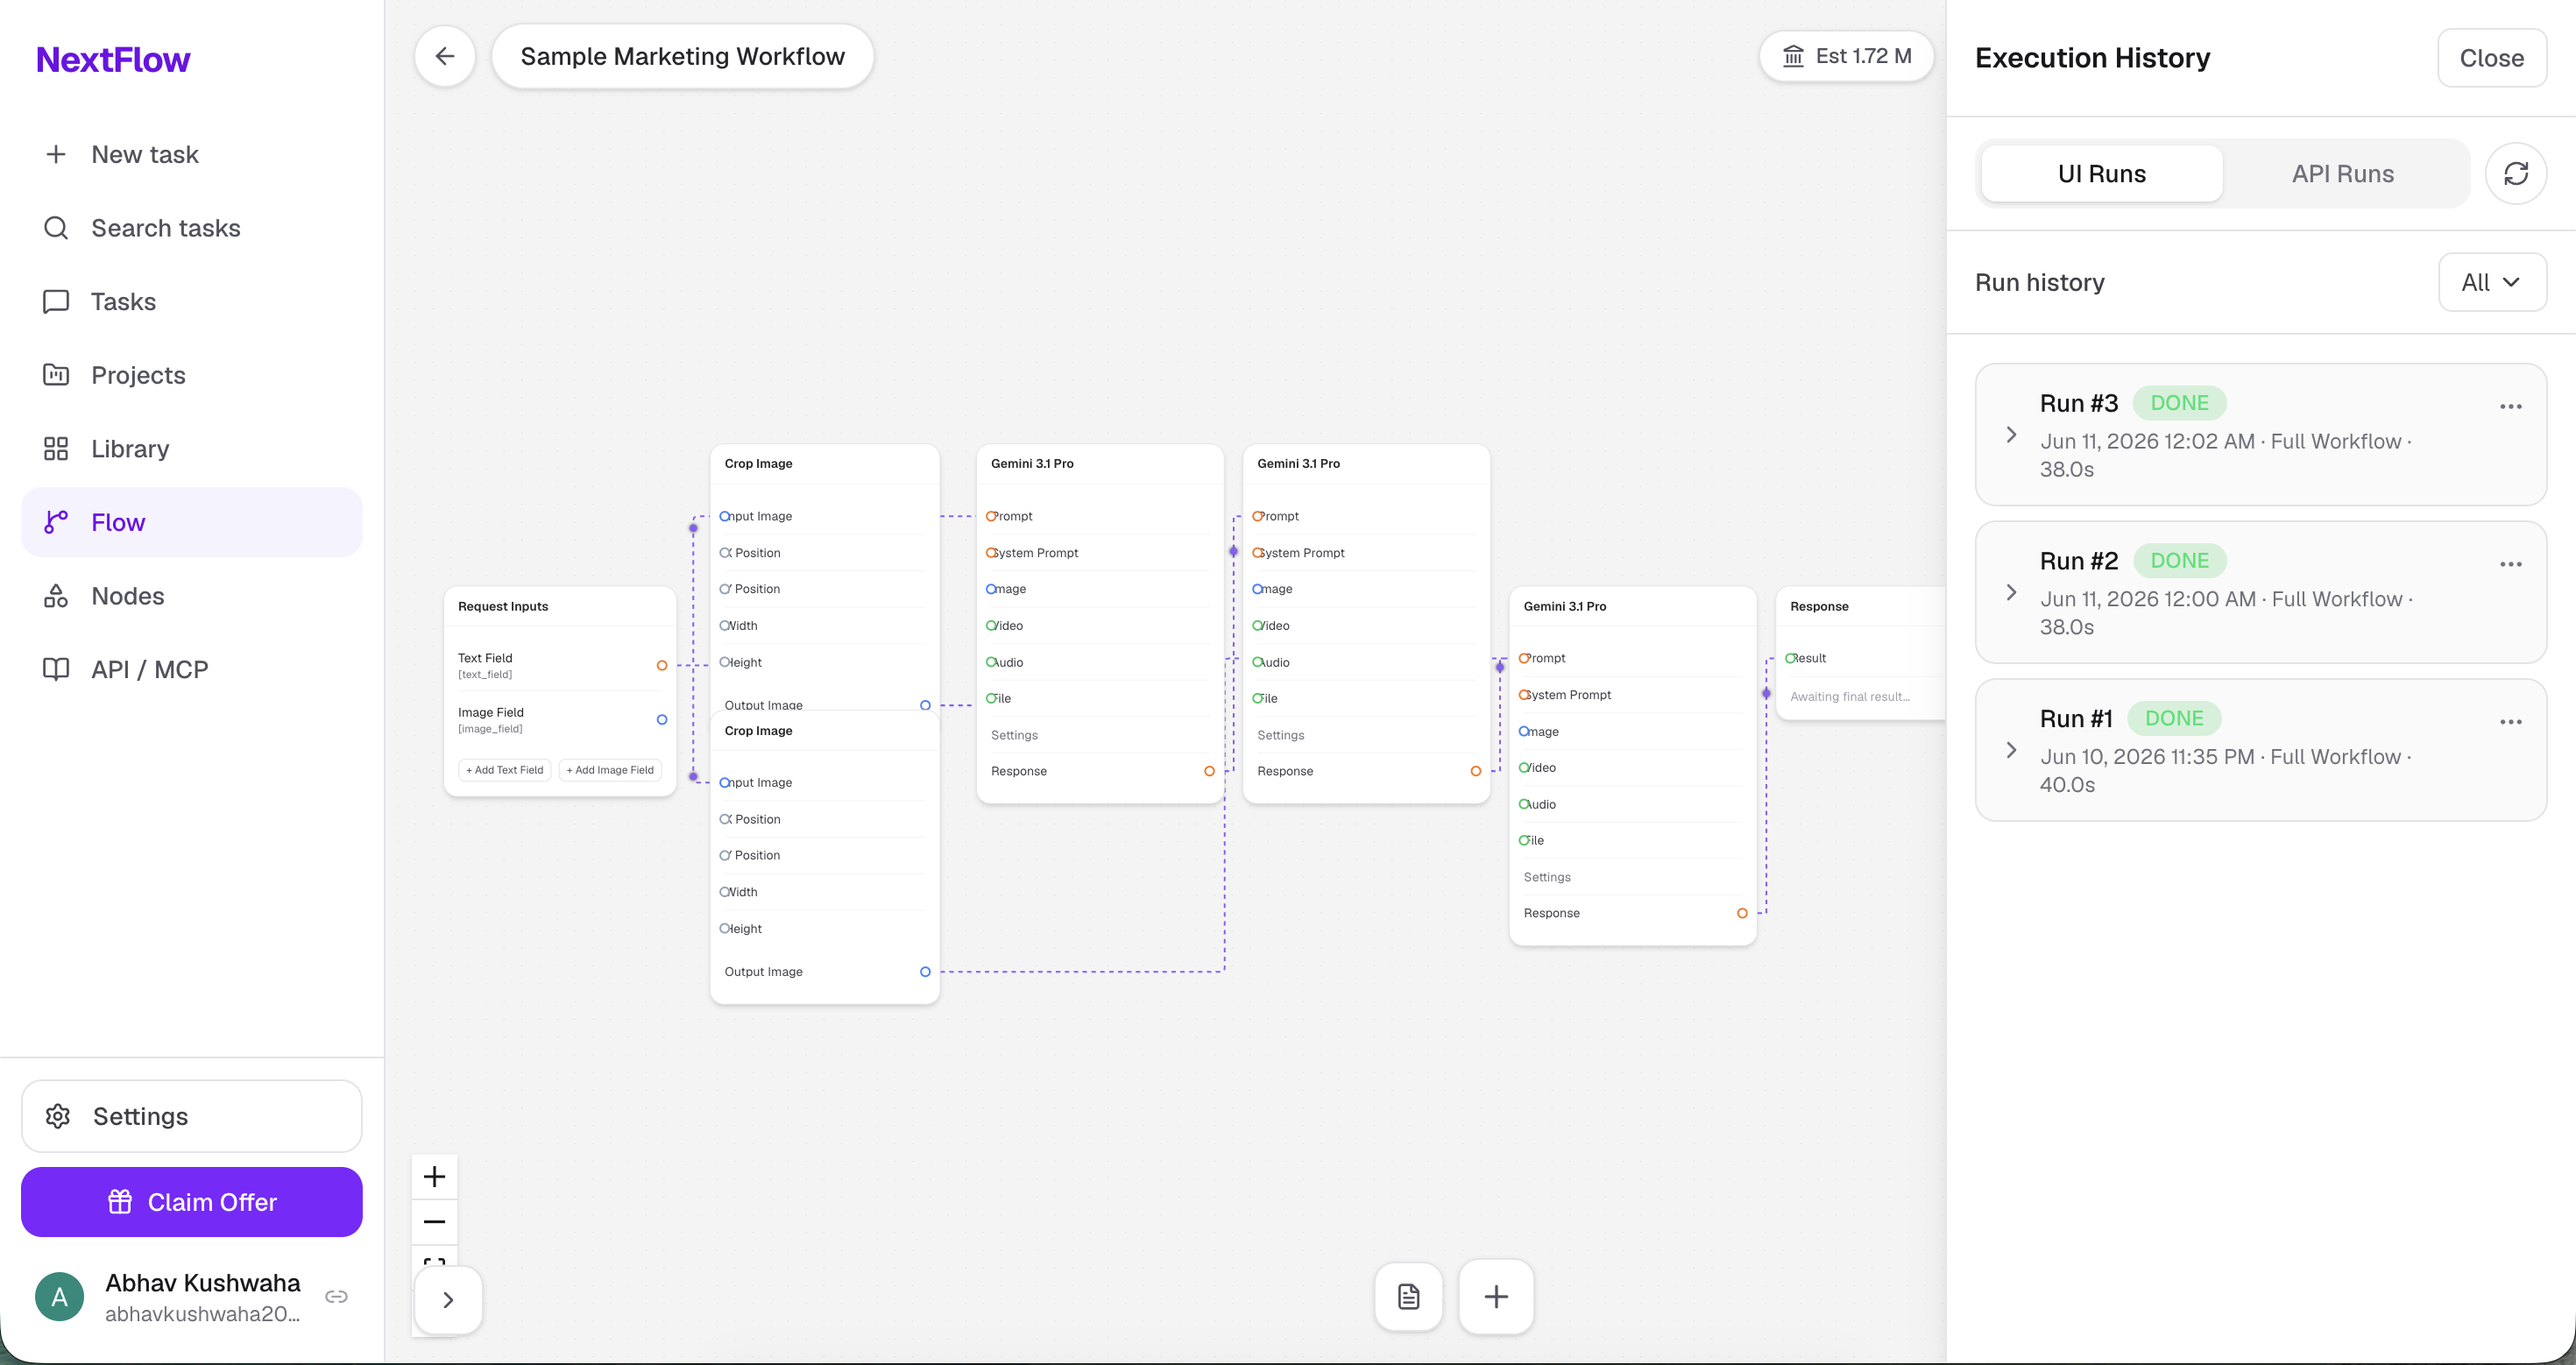Open the All filter dropdown
Screen dimensions: 2576x1365
click(2492, 282)
